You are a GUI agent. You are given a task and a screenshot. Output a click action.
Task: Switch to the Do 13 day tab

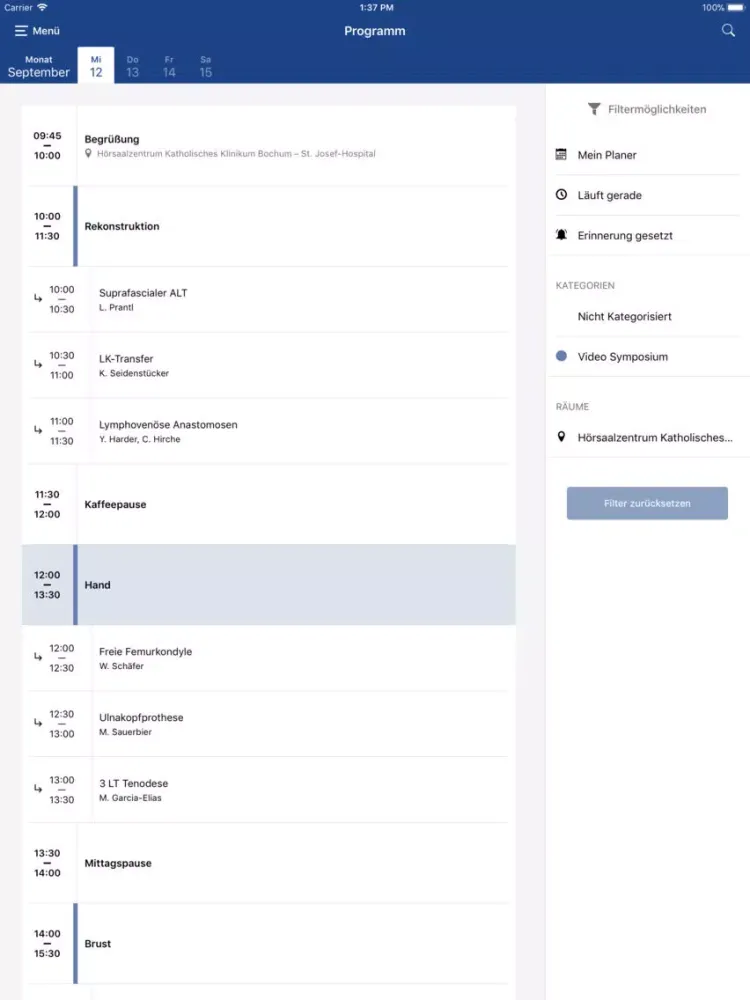coord(132,67)
